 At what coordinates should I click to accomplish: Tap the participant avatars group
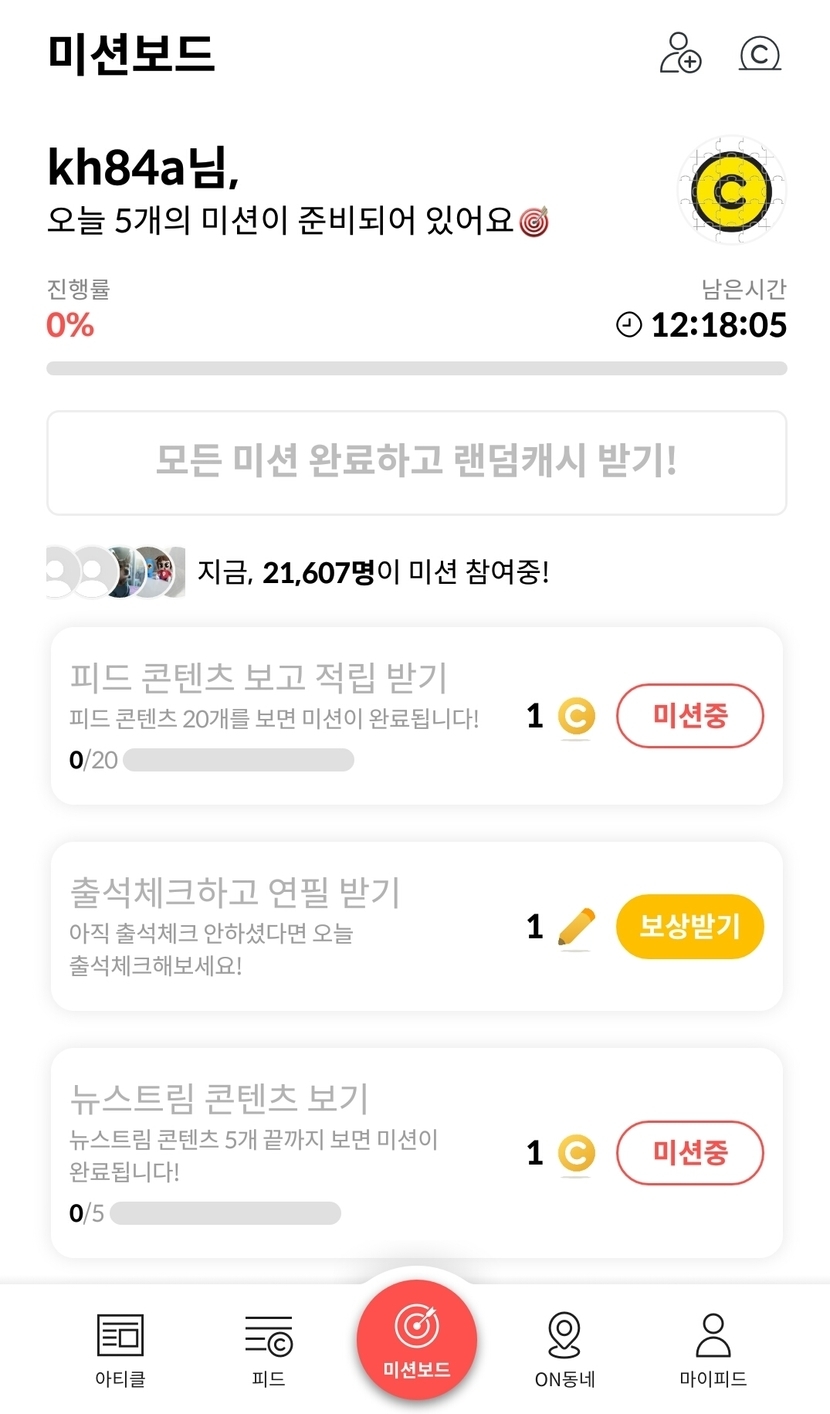115,572
